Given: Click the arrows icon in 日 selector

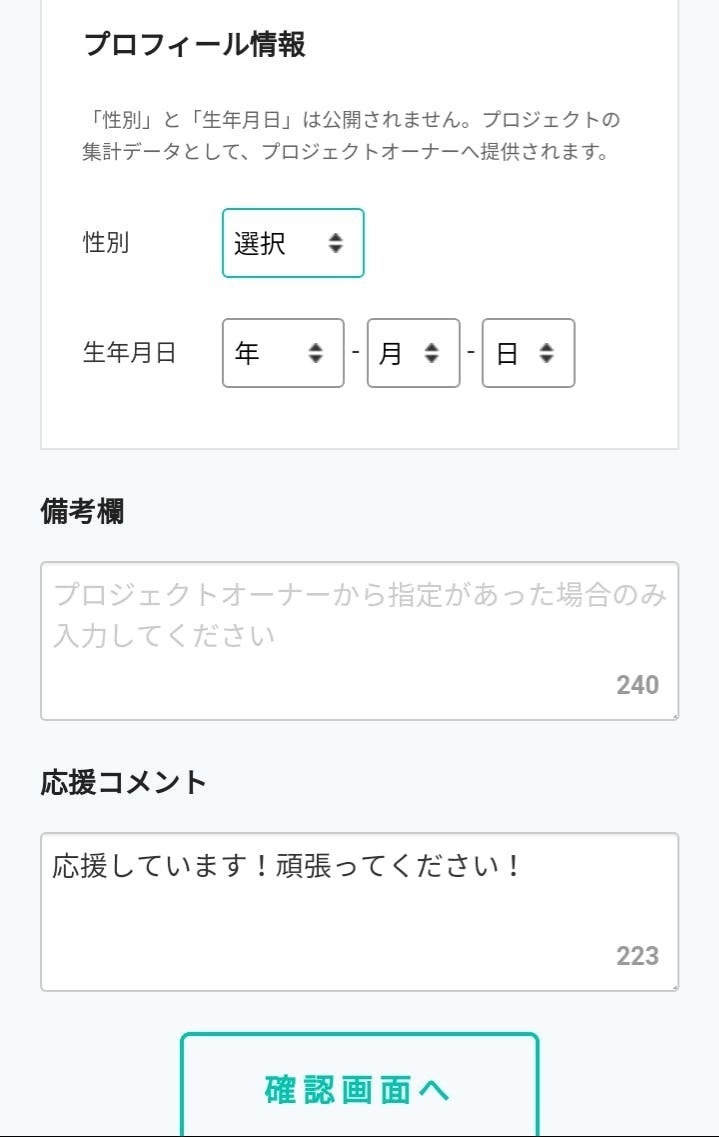Looking at the screenshot, I should coord(546,353).
